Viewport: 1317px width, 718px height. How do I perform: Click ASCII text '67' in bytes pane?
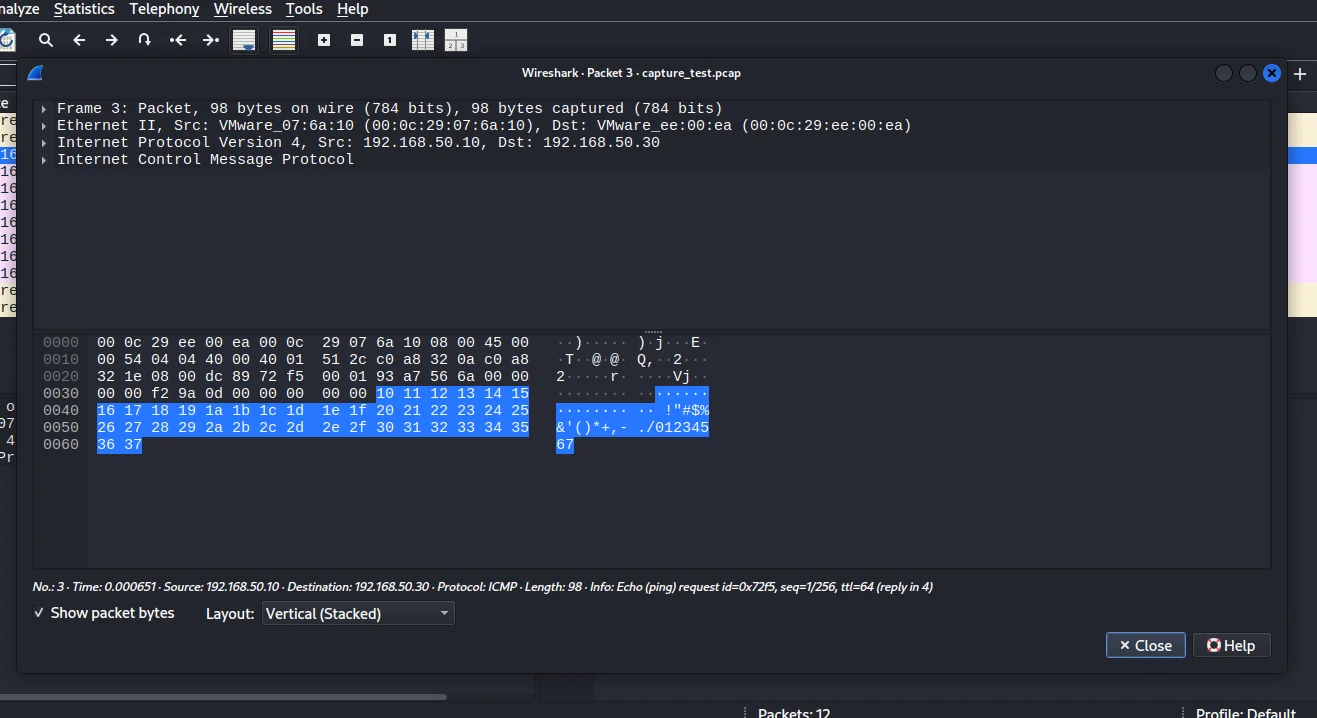565,445
